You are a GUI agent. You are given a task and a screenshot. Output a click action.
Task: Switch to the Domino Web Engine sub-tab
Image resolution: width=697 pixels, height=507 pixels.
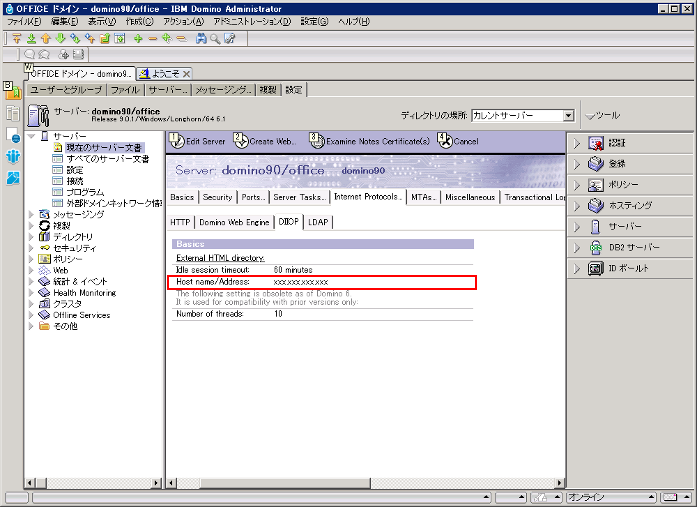click(x=234, y=222)
